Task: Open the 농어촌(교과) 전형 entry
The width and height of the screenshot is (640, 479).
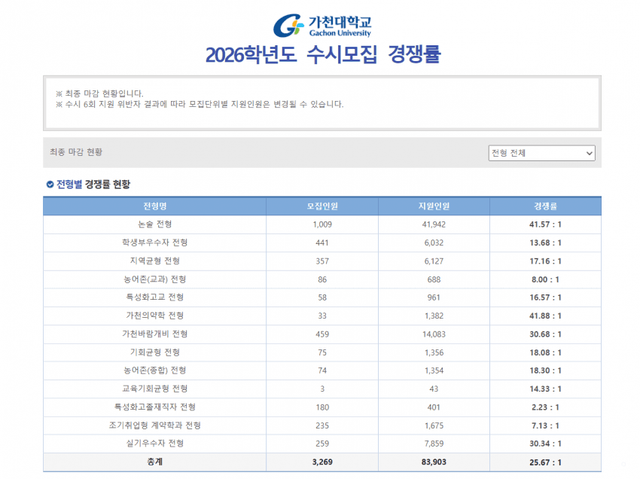Action: 154,279
